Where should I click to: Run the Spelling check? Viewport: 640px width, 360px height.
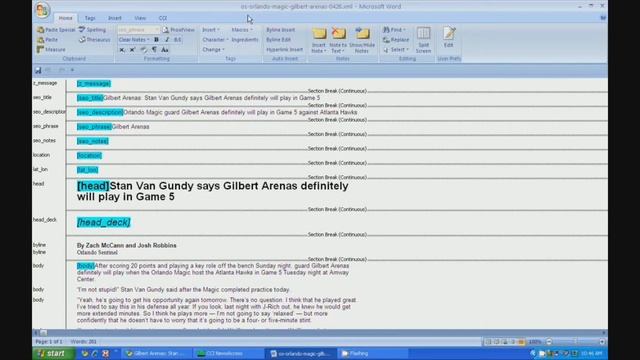tap(92, 30)
